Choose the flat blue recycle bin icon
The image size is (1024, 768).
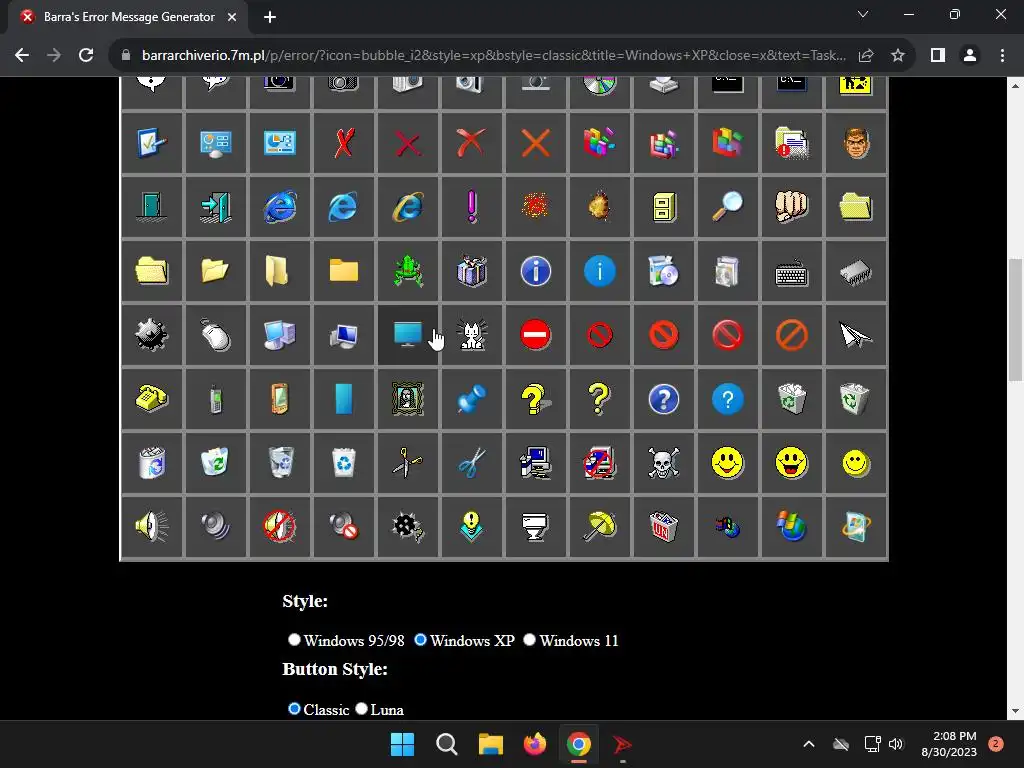click(x=344, y=462)
